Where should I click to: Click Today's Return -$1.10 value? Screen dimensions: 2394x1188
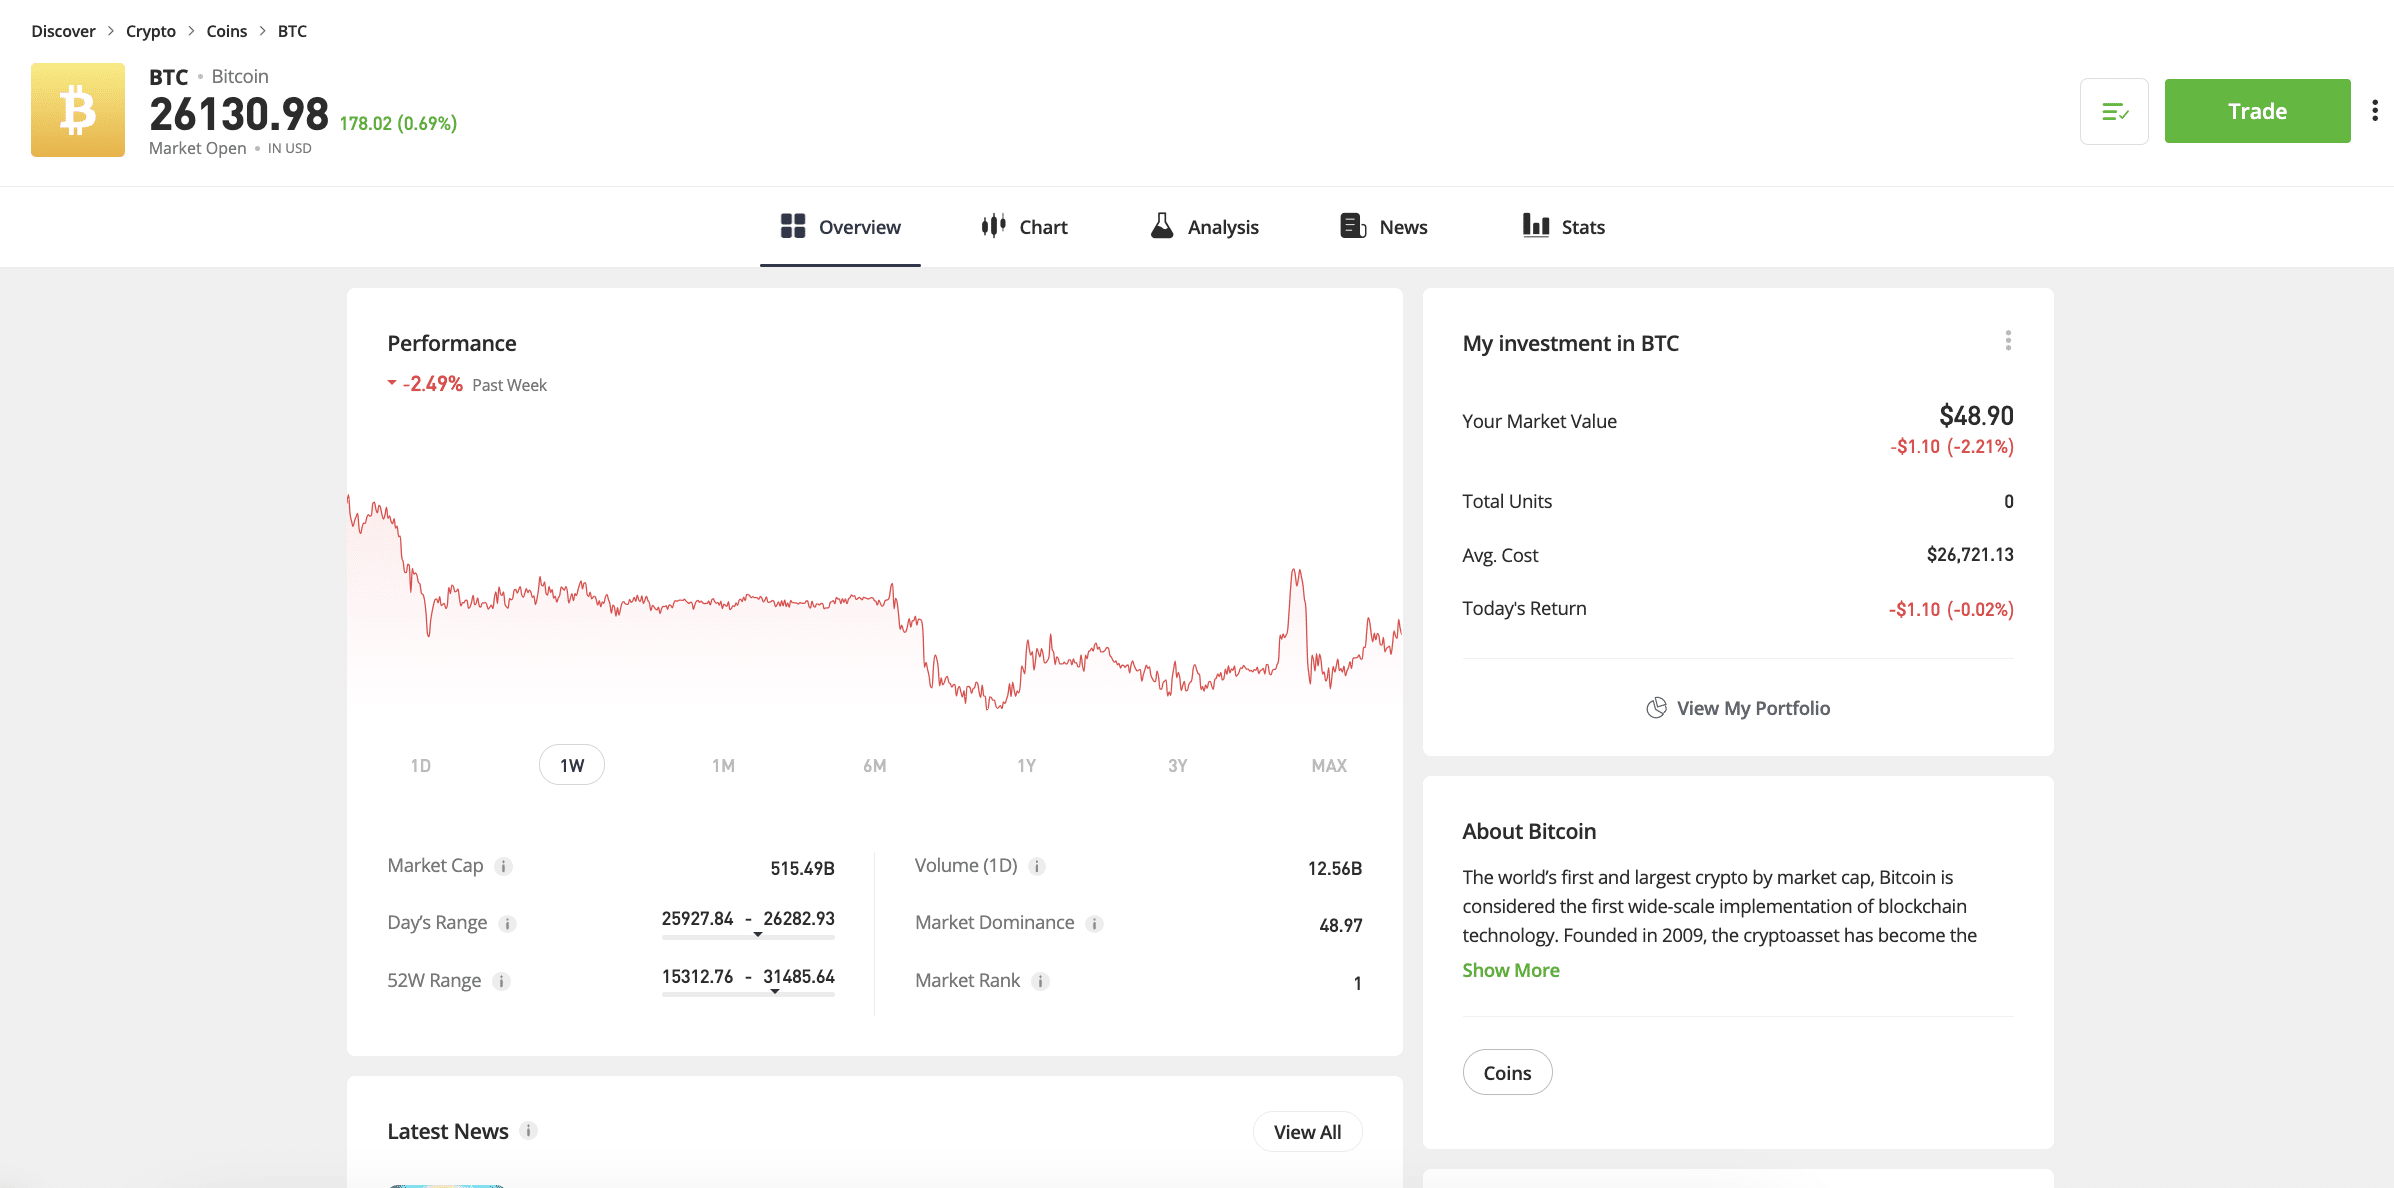coord(1951,609)
